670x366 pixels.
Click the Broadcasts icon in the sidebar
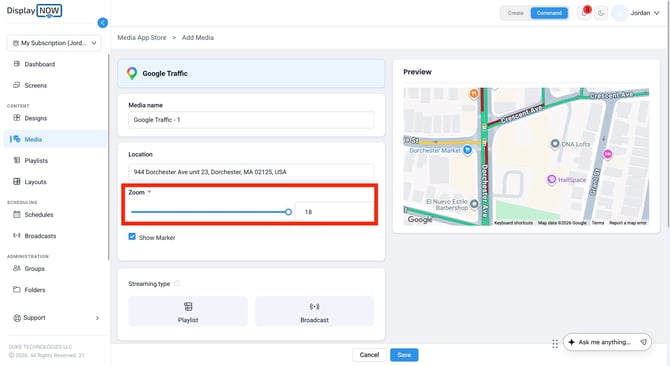tap(17, 235)
